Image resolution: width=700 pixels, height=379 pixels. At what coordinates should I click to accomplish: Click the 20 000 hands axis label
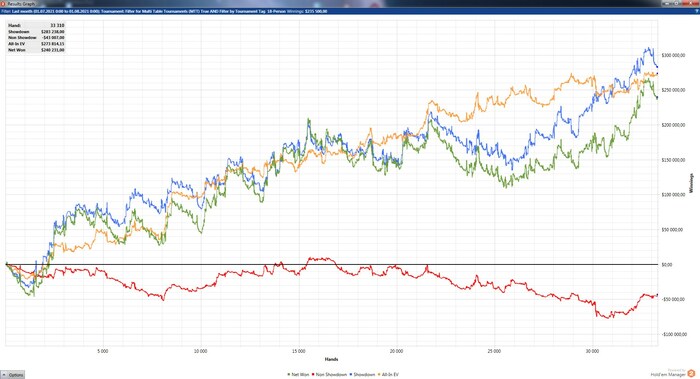click(396, 351)
